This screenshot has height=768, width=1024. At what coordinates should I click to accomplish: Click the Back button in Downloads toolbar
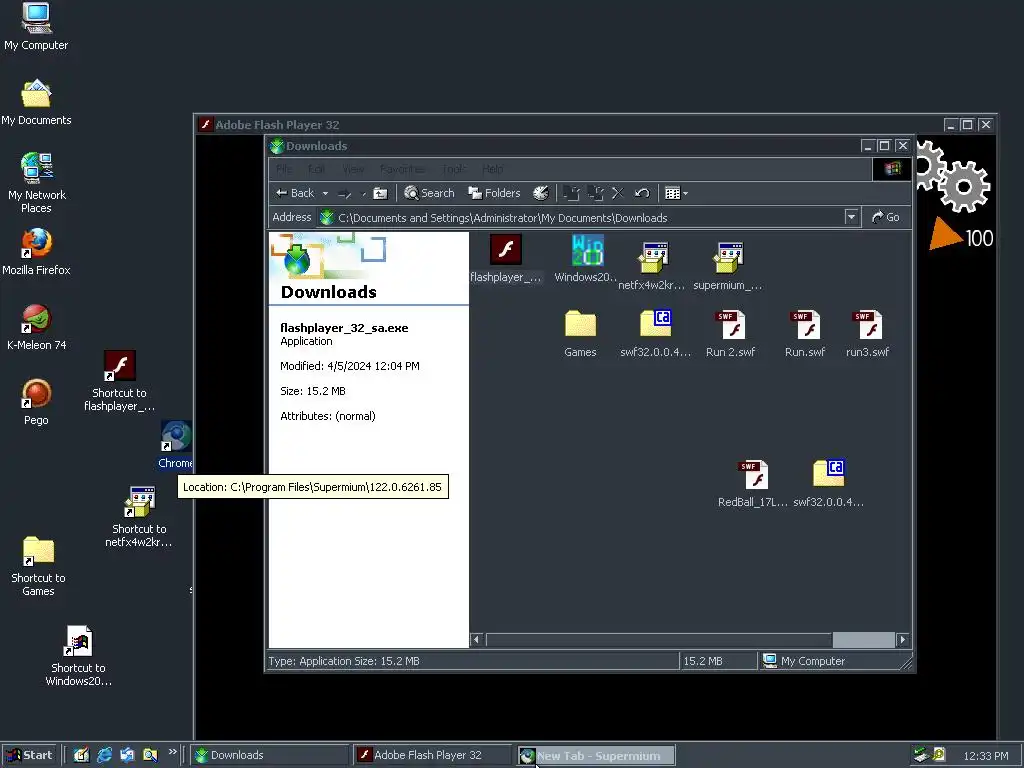point(295,193)
